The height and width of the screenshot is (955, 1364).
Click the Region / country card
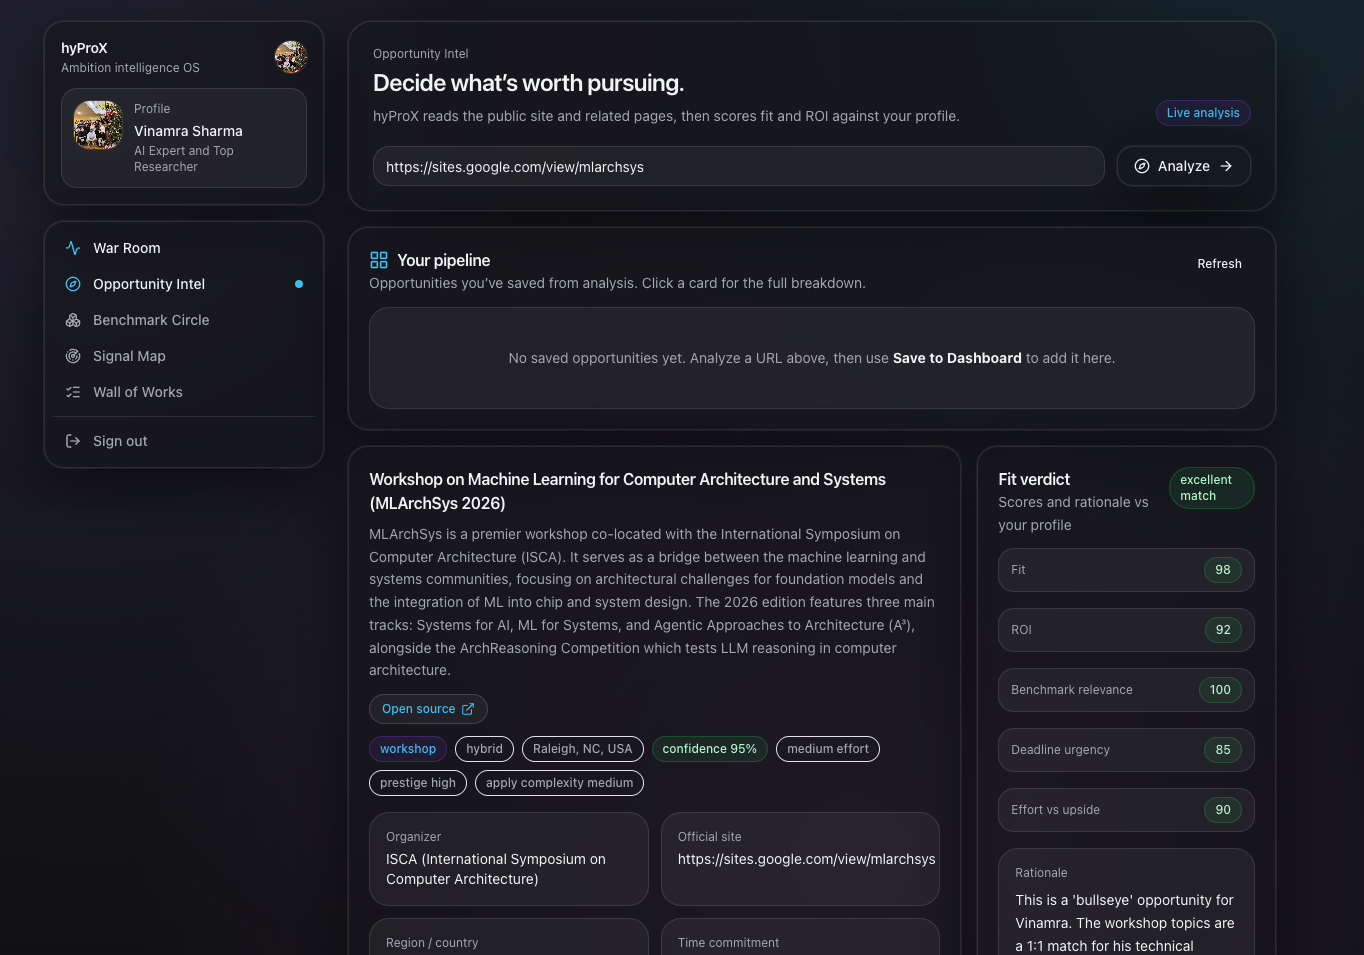509,937
